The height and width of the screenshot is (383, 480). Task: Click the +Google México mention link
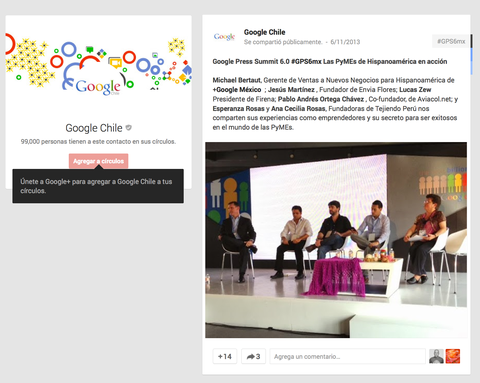(x=237, y=89)
